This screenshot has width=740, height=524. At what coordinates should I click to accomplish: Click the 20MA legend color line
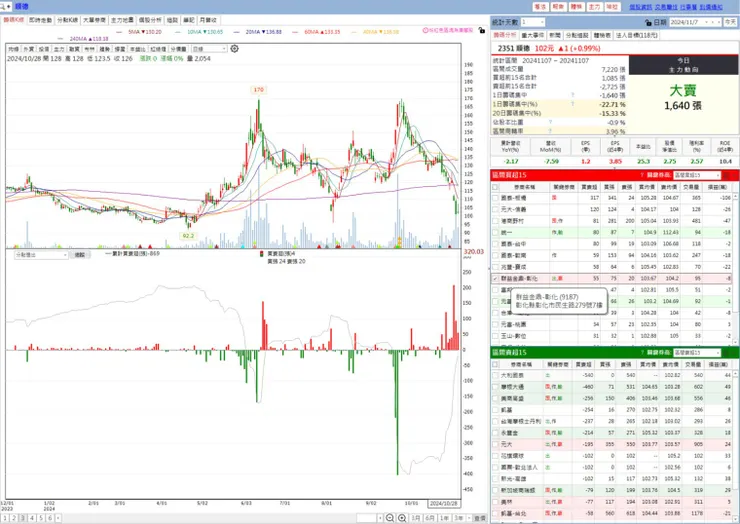click(236, 32)
